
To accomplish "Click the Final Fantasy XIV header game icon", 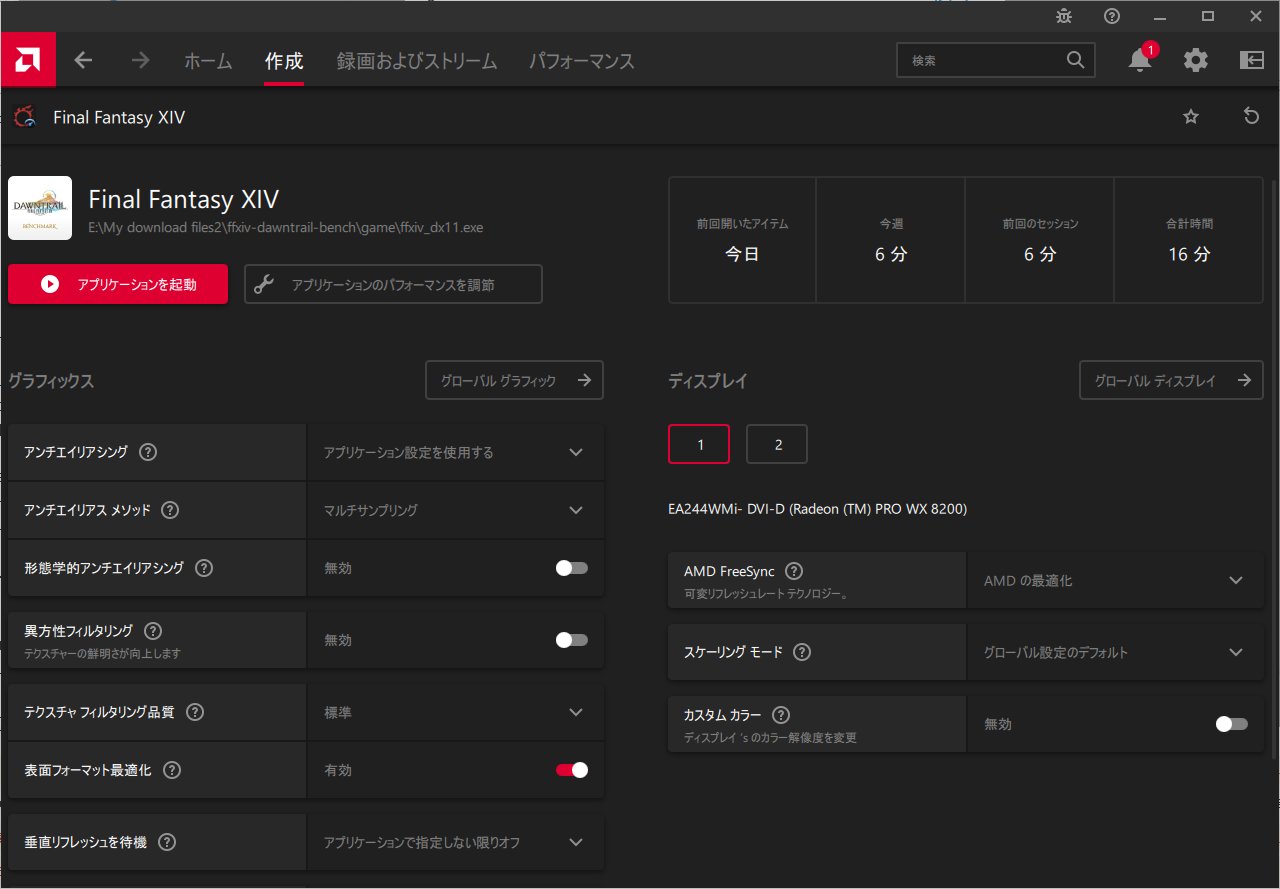I will [24, 117].
